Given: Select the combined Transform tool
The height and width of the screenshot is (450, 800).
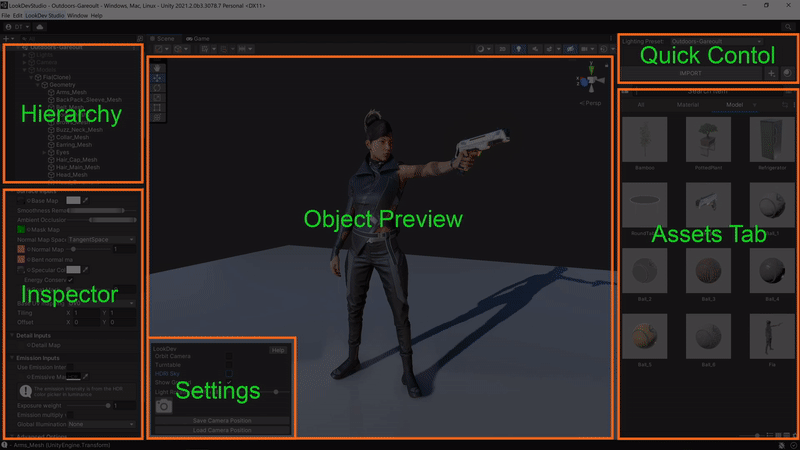Looking at the screenshot, I should click(x=157, y=117).
